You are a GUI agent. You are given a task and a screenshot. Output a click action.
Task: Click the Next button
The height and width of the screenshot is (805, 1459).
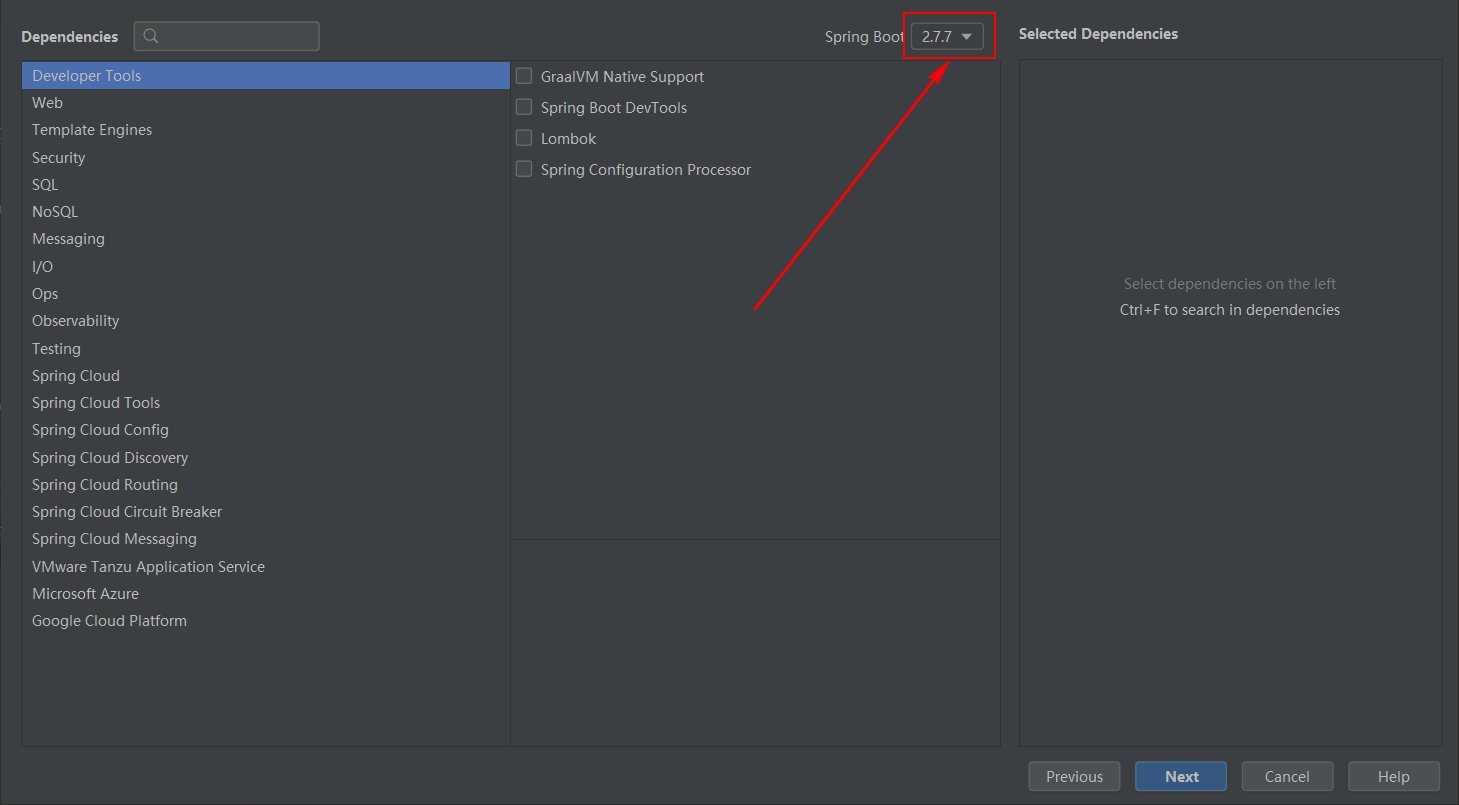1181,777
